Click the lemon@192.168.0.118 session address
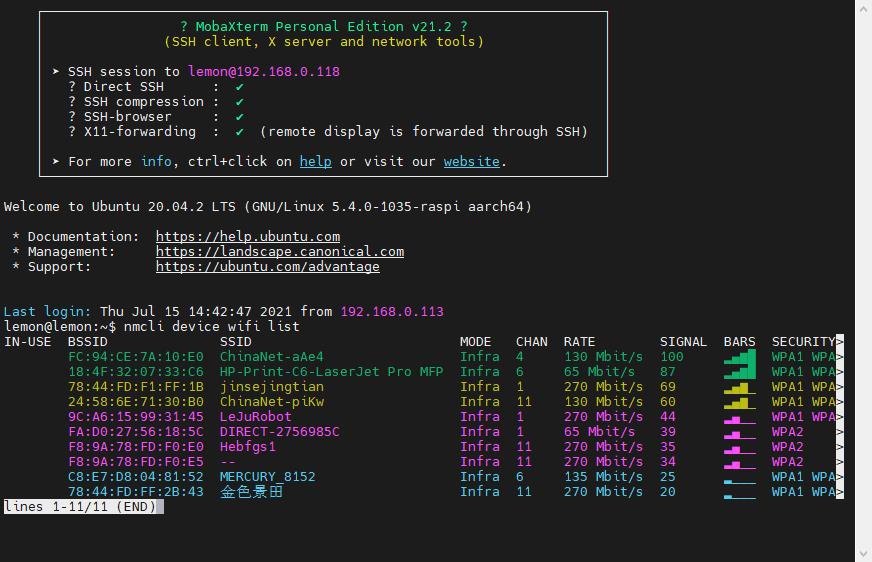872x562 pixels. point(264,72)
